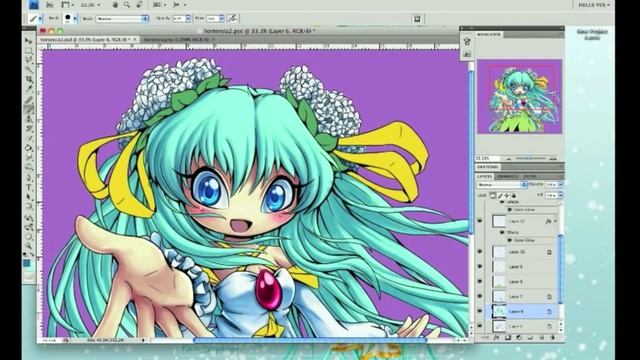Switch to the Paths tab
The height and width of the screenshot is (360, 640).
click(530, 176)
